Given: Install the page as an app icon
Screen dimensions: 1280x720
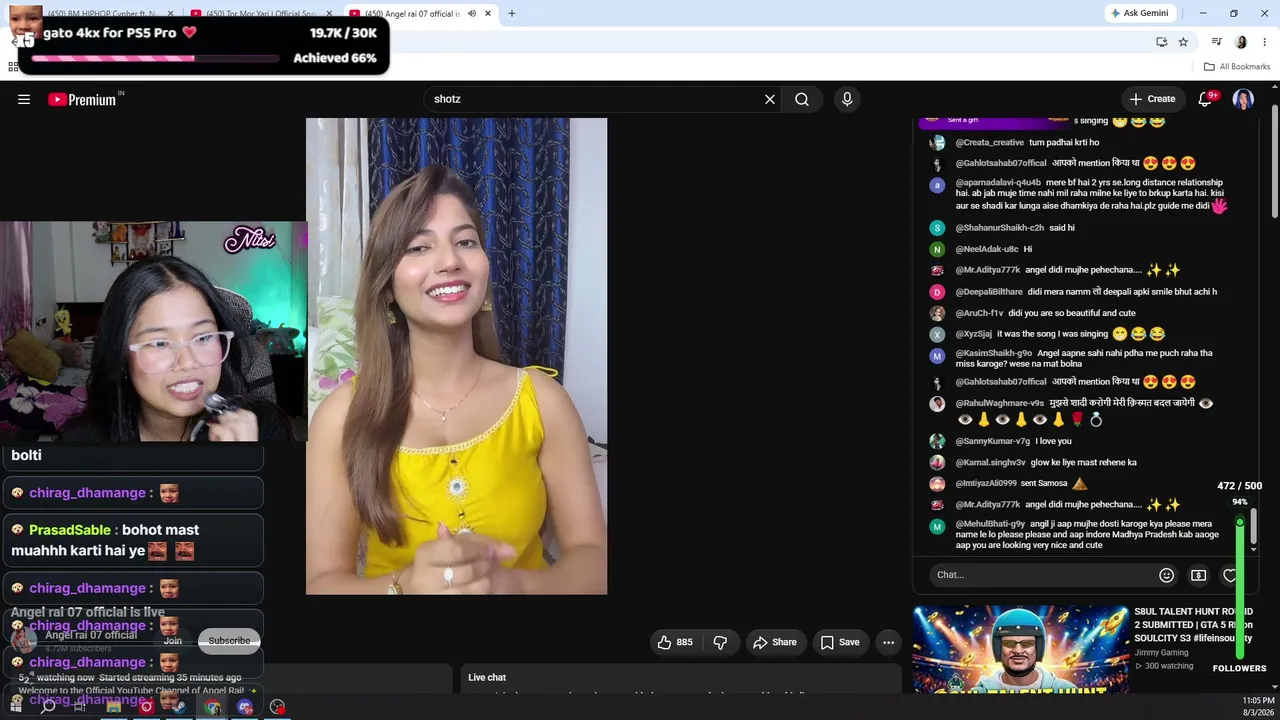Looking at the screenshot, I should click(1162, 42).
